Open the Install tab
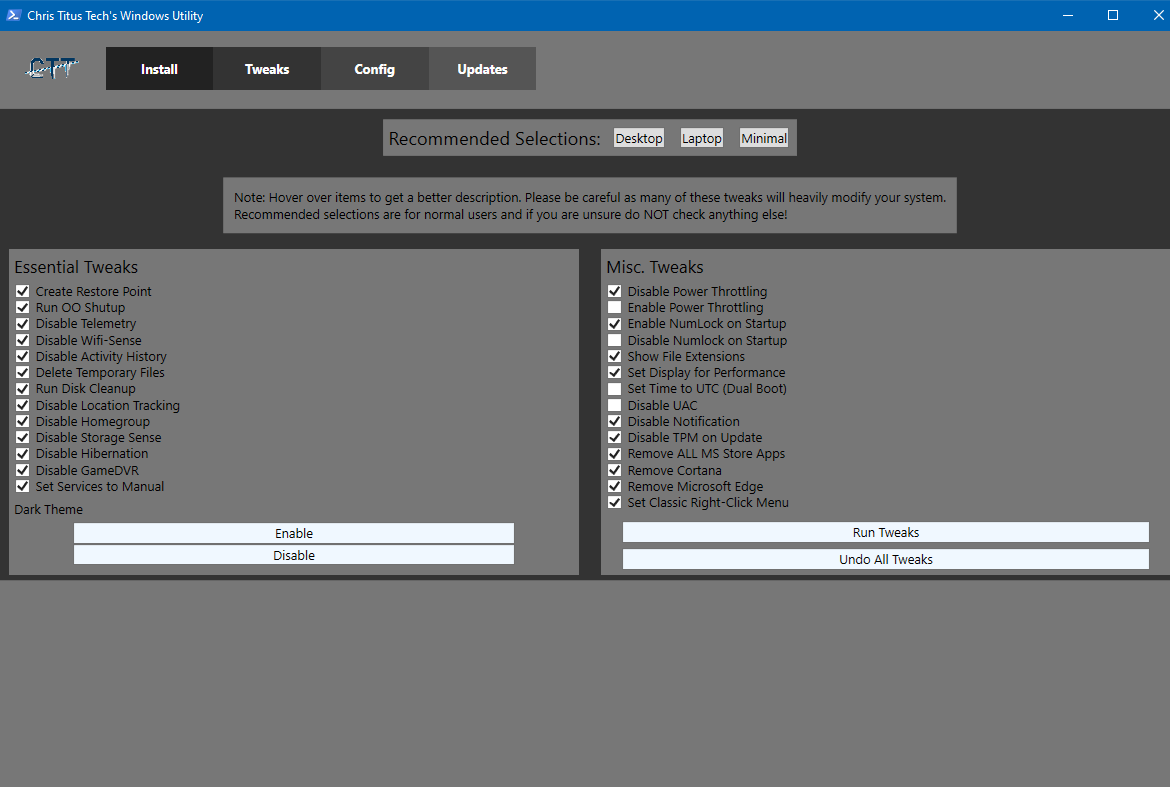Image resolution: width=1170 pixels, height=787 pixels. coord(160,69)
